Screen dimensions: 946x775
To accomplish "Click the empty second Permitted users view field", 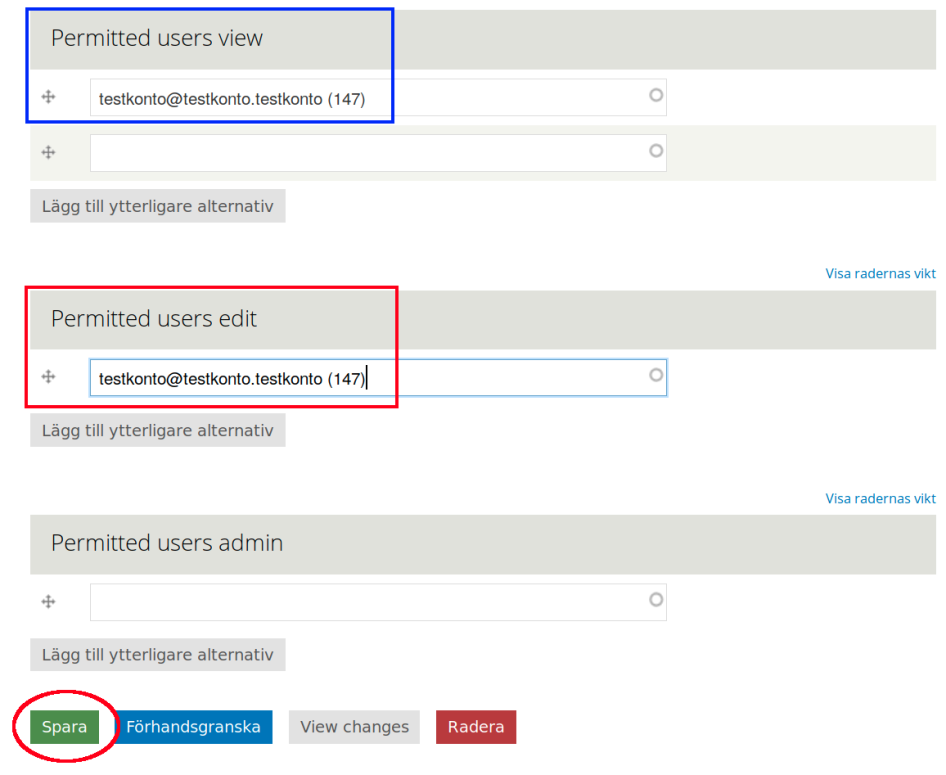I will 378,153.
